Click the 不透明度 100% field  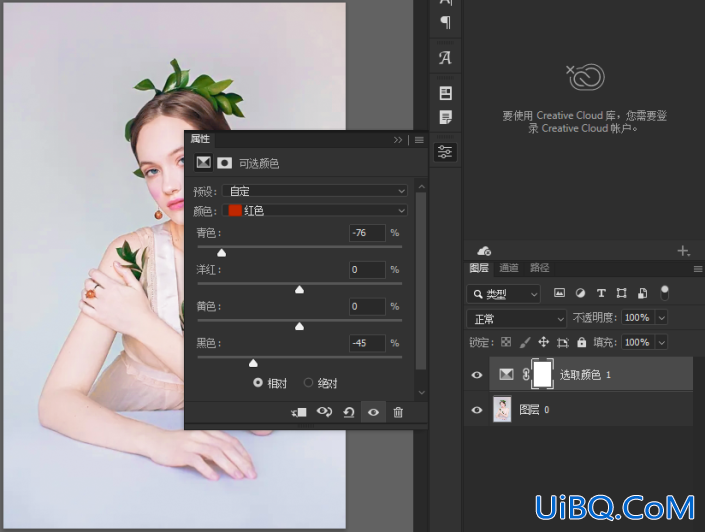(x=638, y=317)
